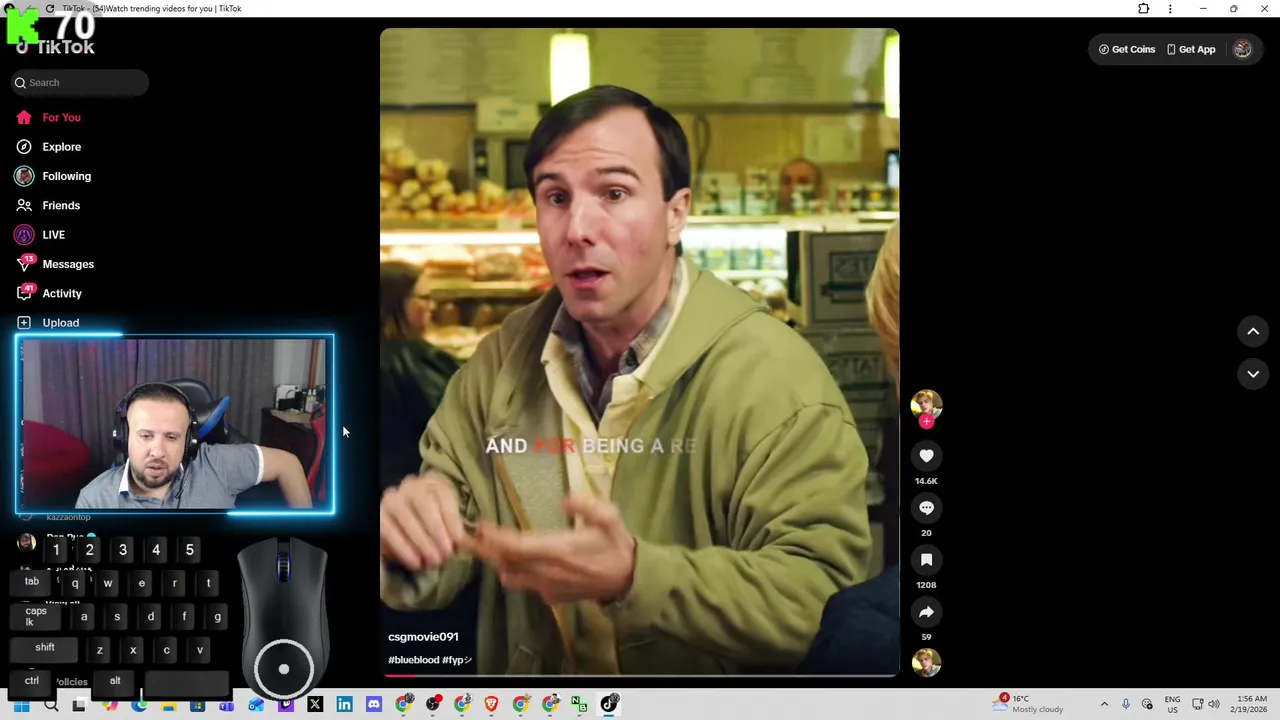This screenshot has height=720, width=1280.
Task: Switch ENG US input language
Action: pyautogui.click(x=1172, y=704)
